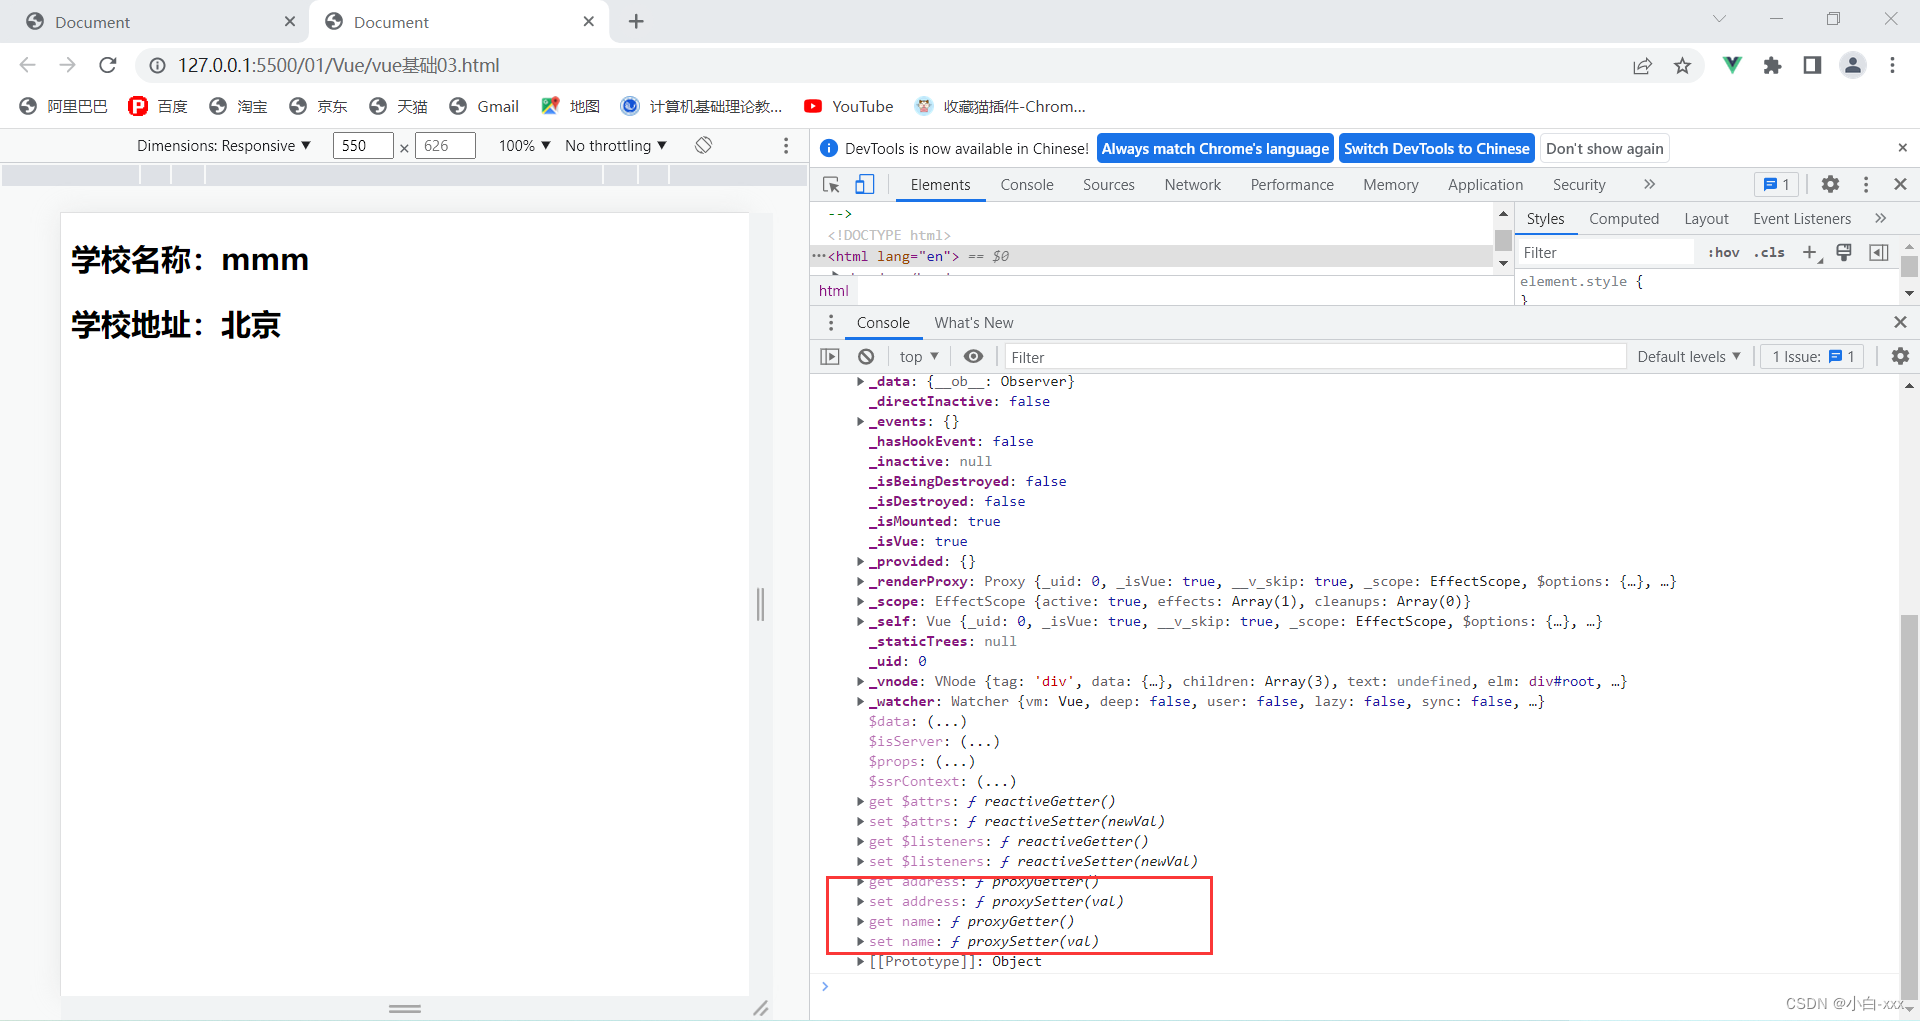Reload the page with refresh icon
Image resolution: width=1920 pixels, height=1021 pixels.
[108, 65]
